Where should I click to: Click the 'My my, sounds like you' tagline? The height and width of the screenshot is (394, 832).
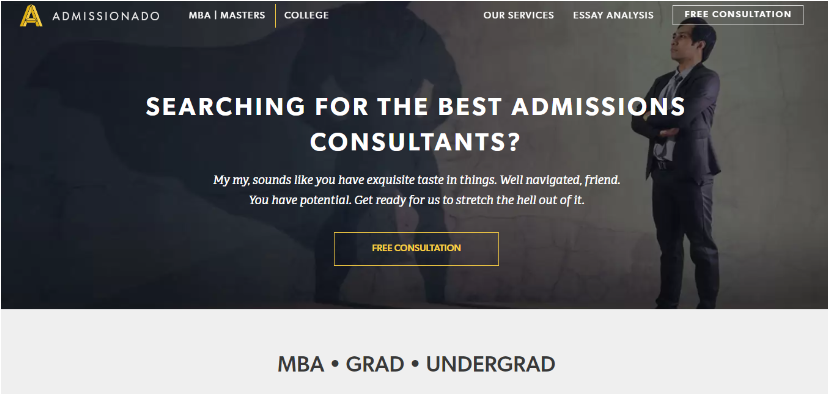[417, 180]
